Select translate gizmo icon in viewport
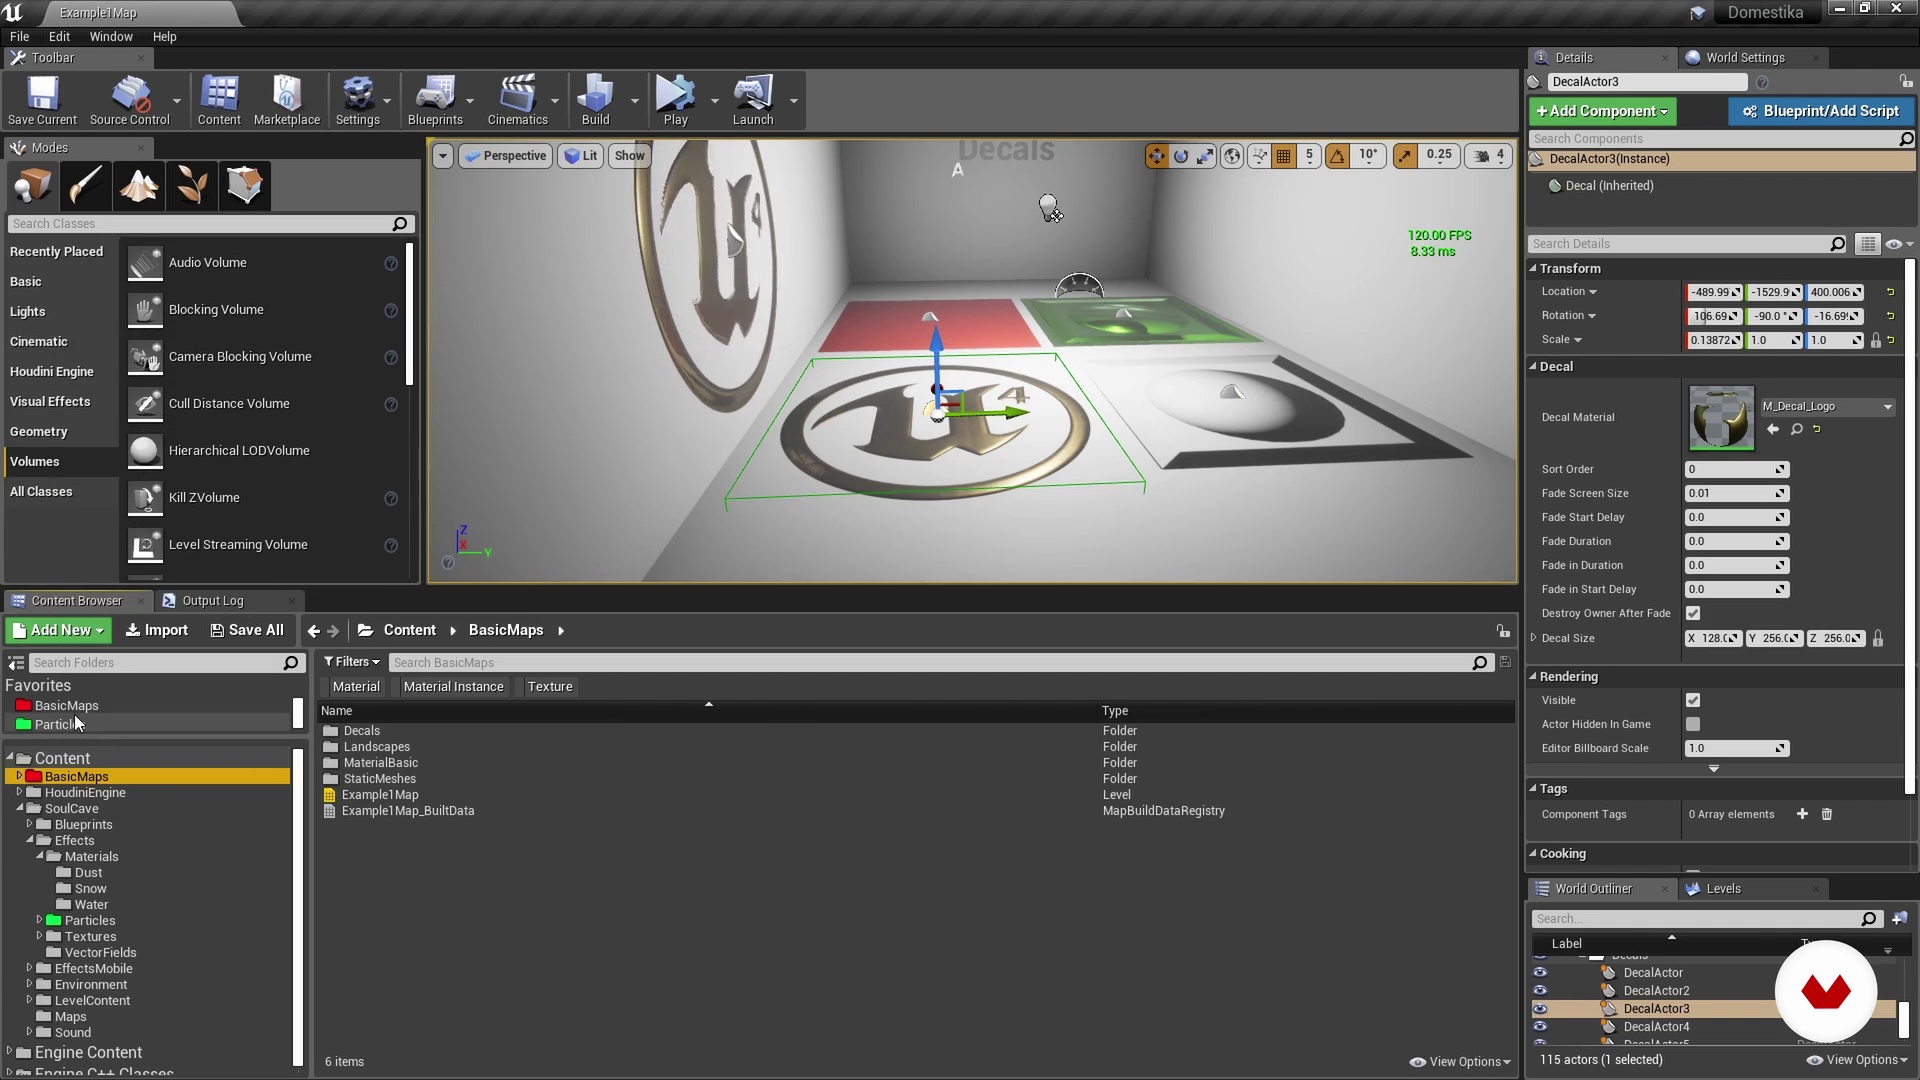Image resolution: width=1920 pixels, height=1080 pixels. point(1157,156)
